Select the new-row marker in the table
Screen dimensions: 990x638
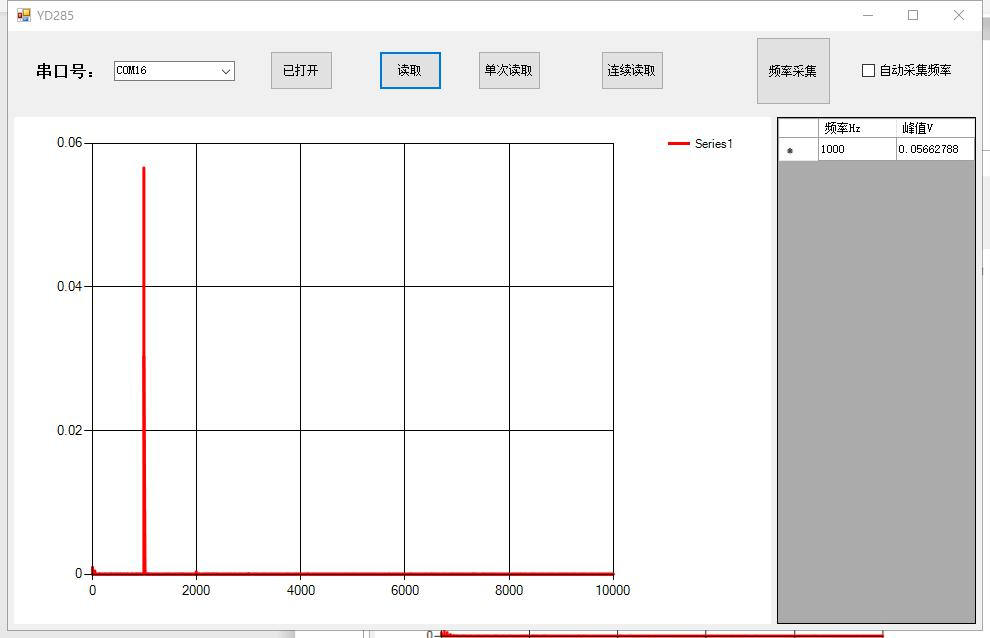(798, 150)
